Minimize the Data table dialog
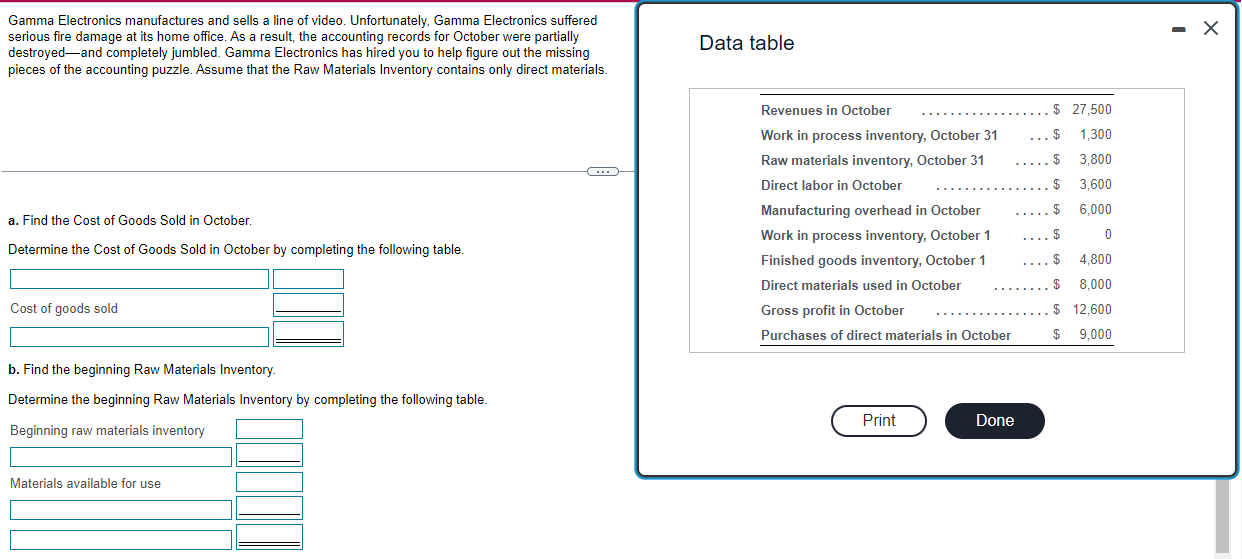The width and height of the screenshot is (1242, 559). [x=1178, y=28]
